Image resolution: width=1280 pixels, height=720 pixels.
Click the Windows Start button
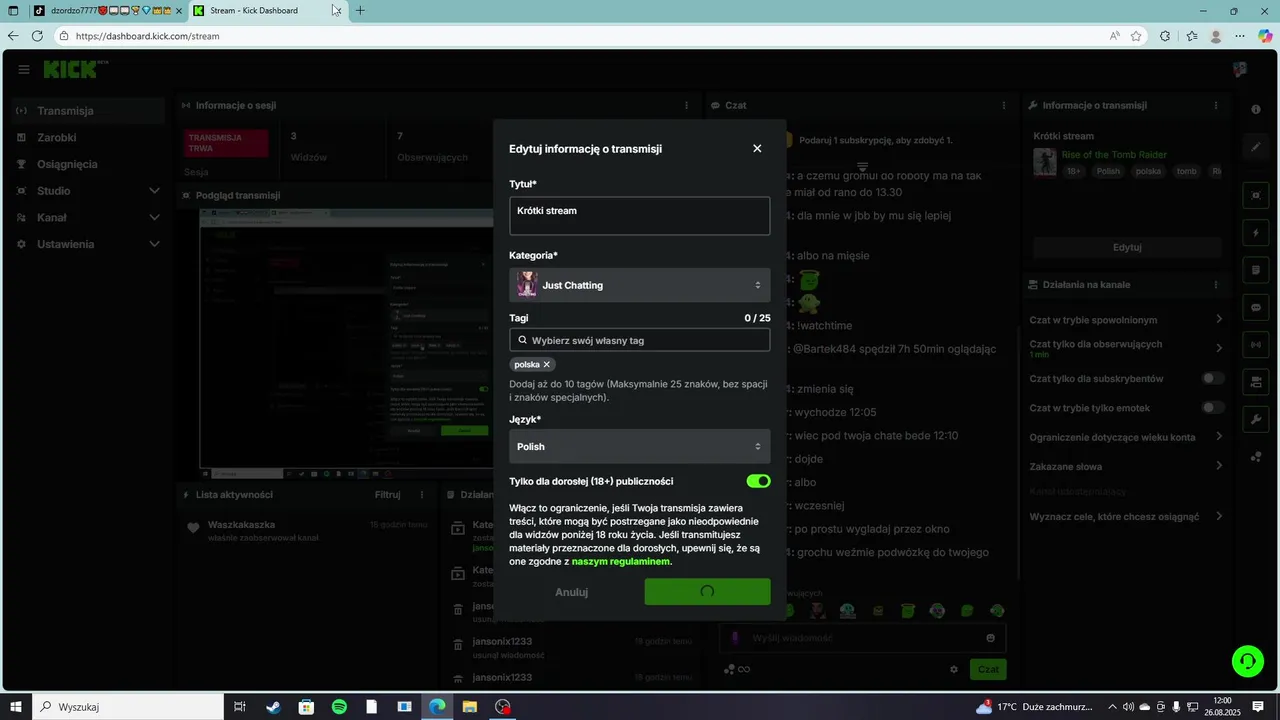pos(15,707)
